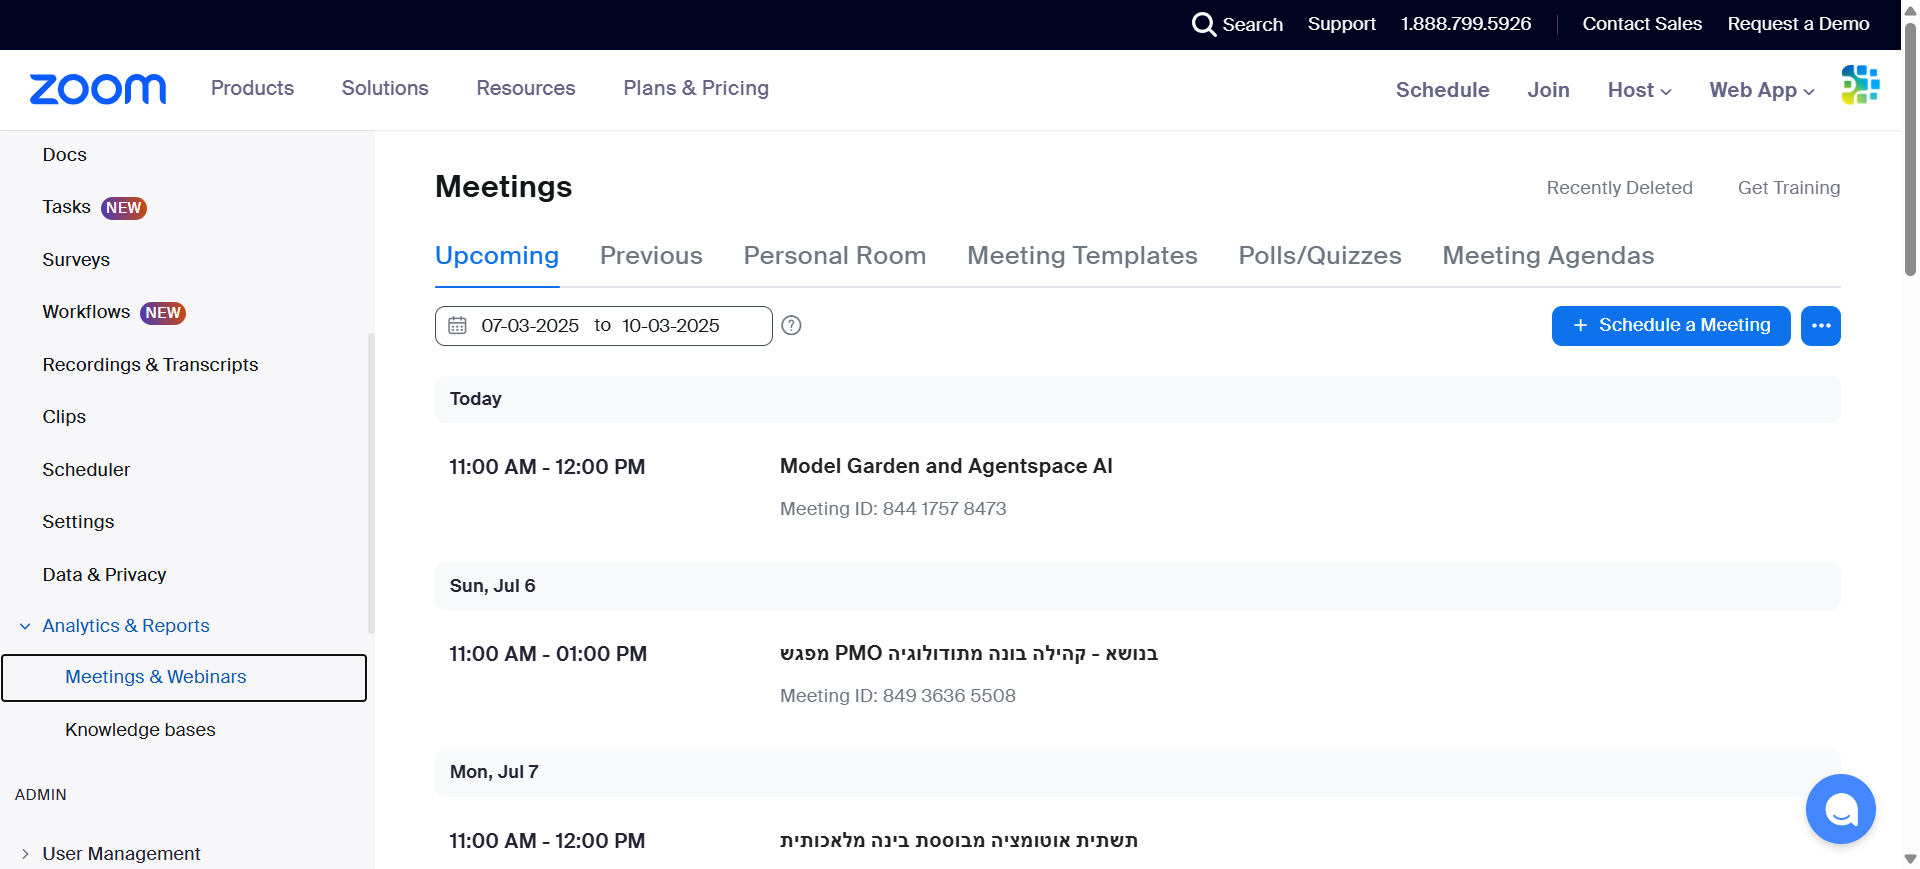
Task: Click Schedule a Meeting button
Action: (x=1671, y=326)
